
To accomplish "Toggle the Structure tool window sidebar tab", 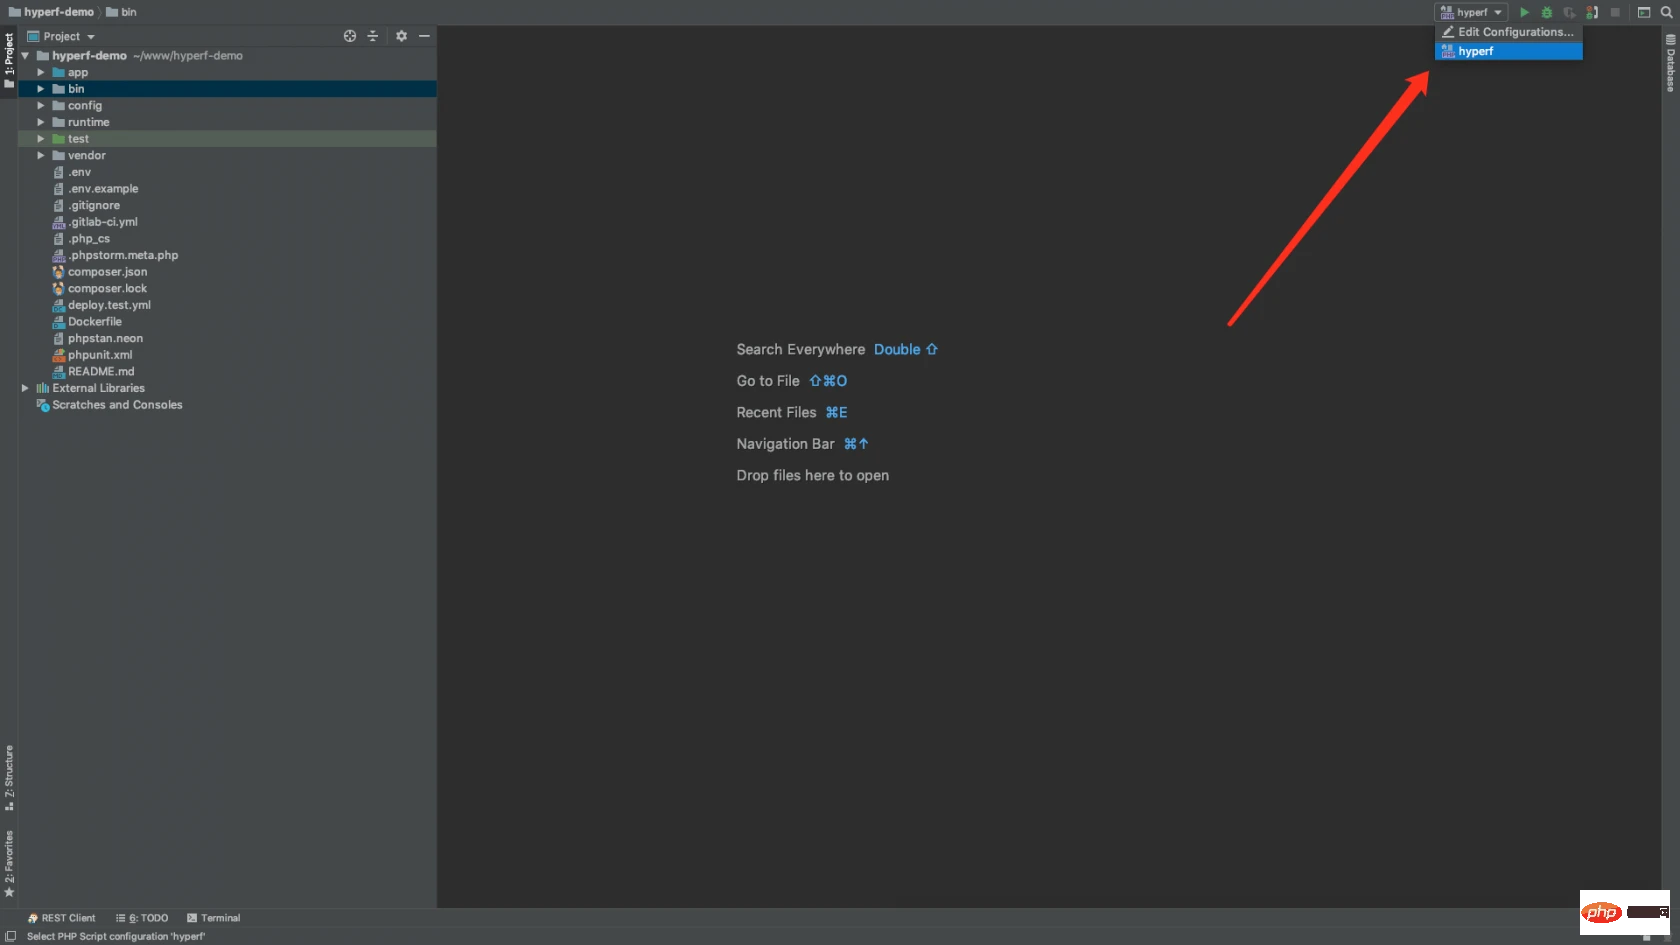I will pyautogui.click(x=9, y=776).
